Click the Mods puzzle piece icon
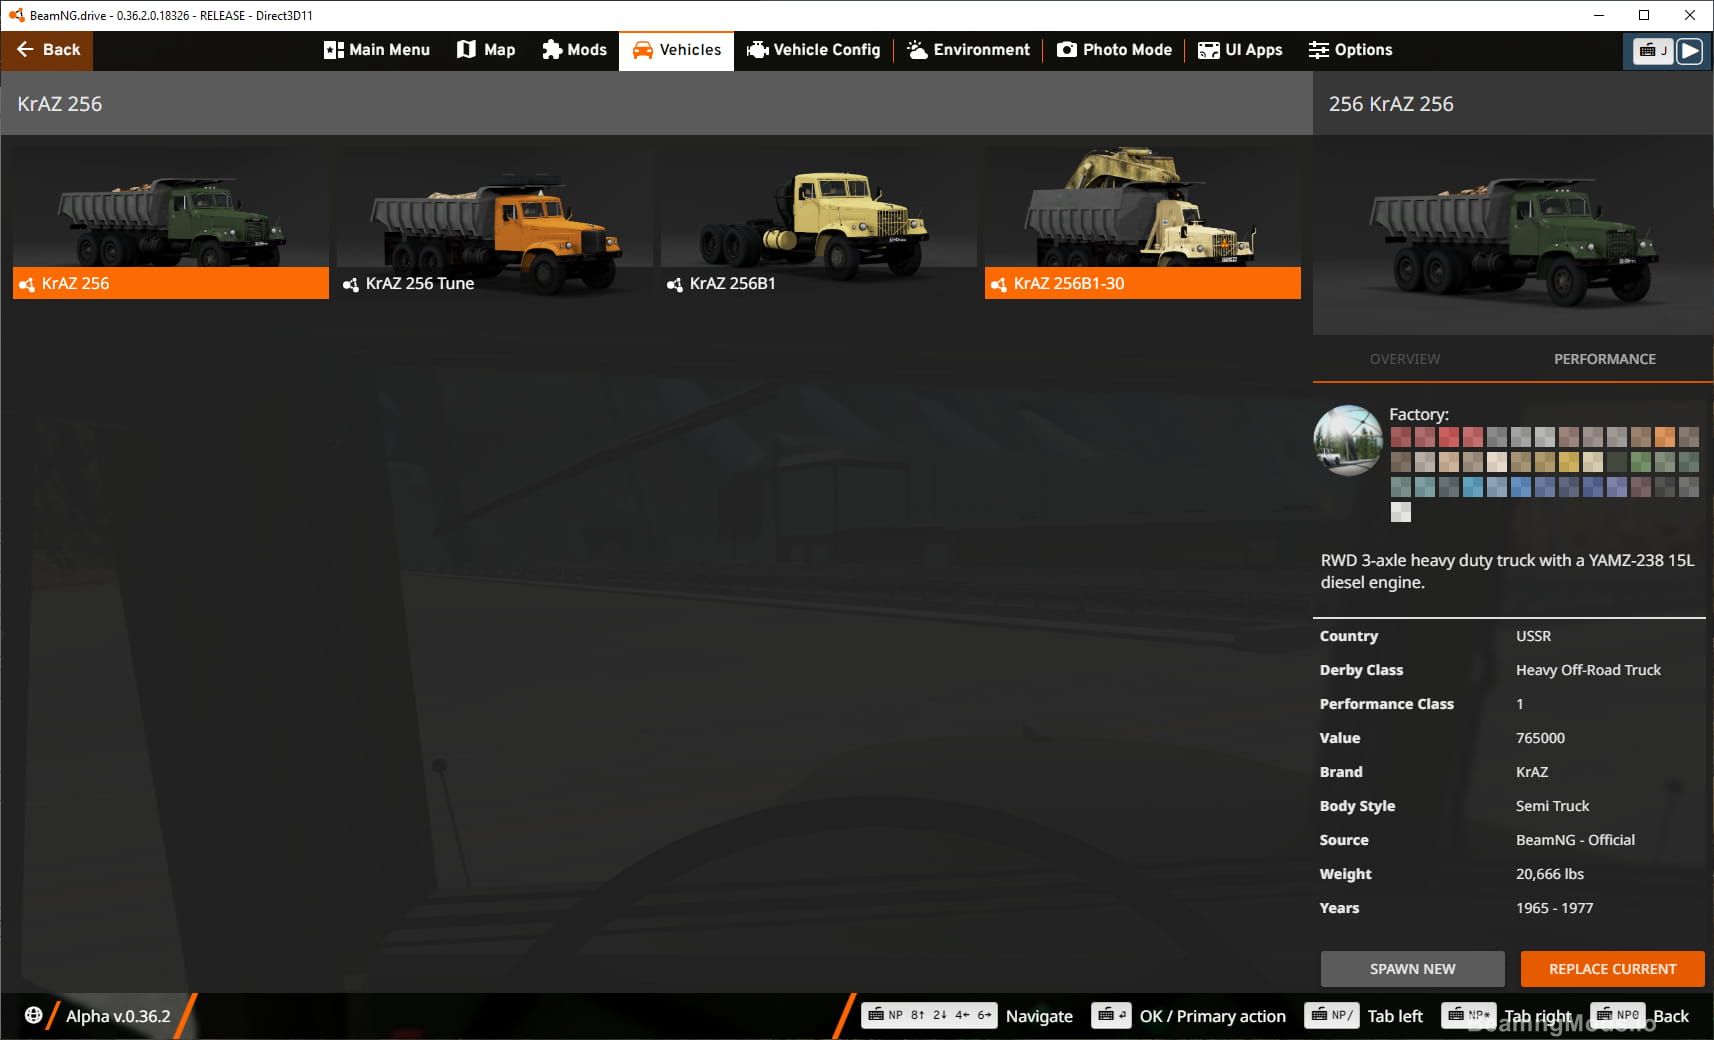Viewport: 1714px width, 1040px height. (x=552, y=50)
